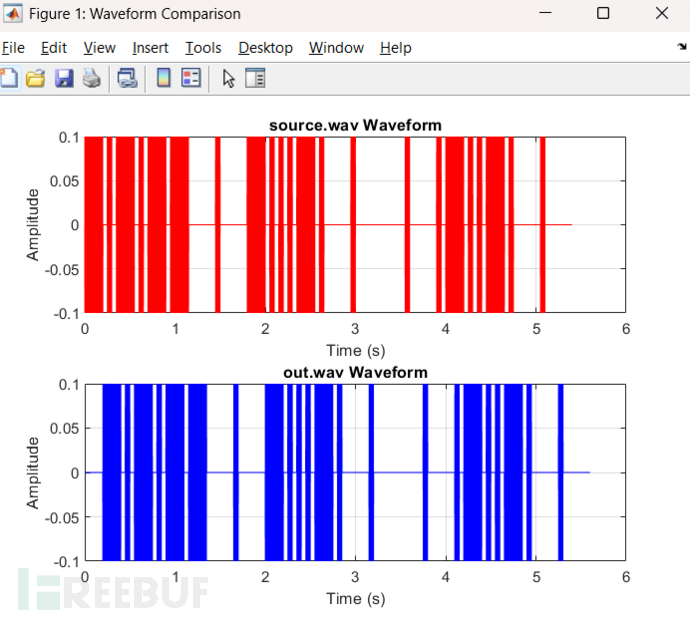Open a file using the folder icon
Image resolution: width=690 pixels, height=617 pixels.
(x=36, y=78)
